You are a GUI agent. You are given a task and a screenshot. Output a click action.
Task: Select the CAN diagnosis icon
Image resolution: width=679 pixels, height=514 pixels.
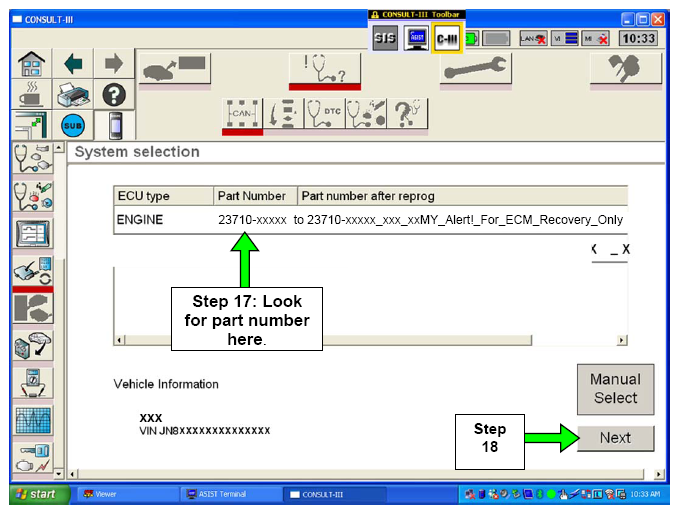(243, 115)
